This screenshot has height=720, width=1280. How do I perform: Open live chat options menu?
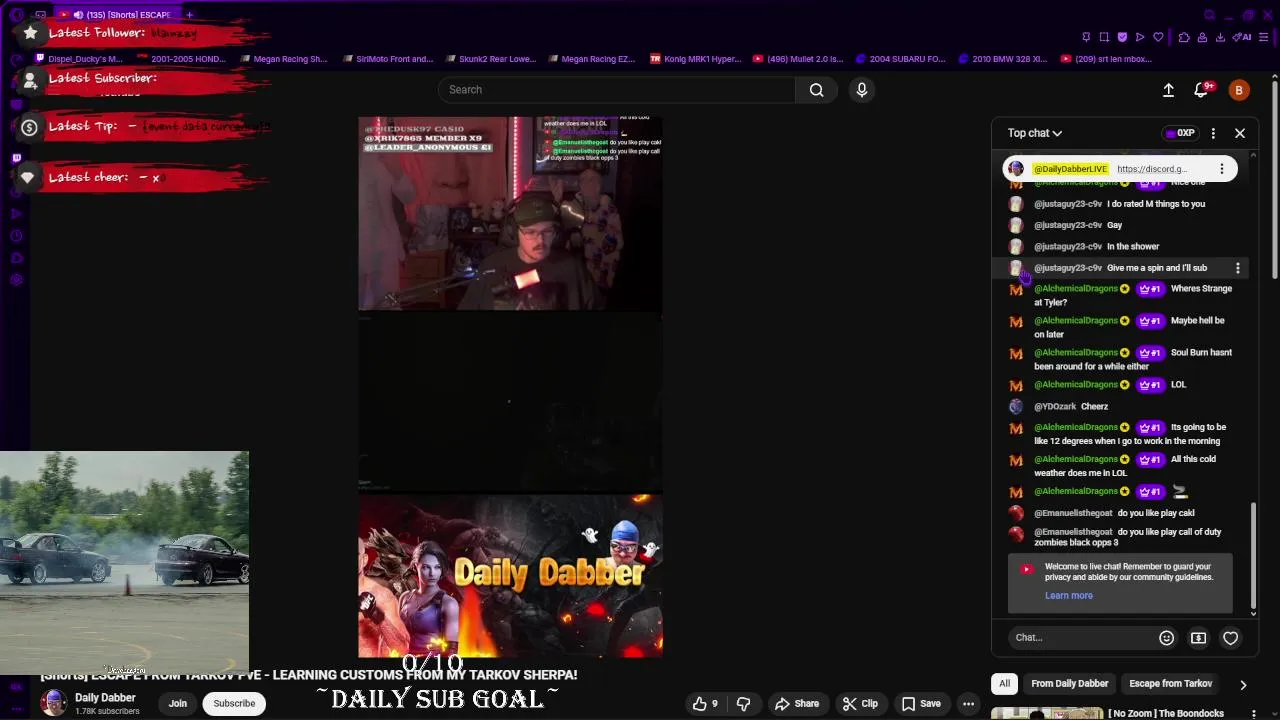[x=1213, y=133]
